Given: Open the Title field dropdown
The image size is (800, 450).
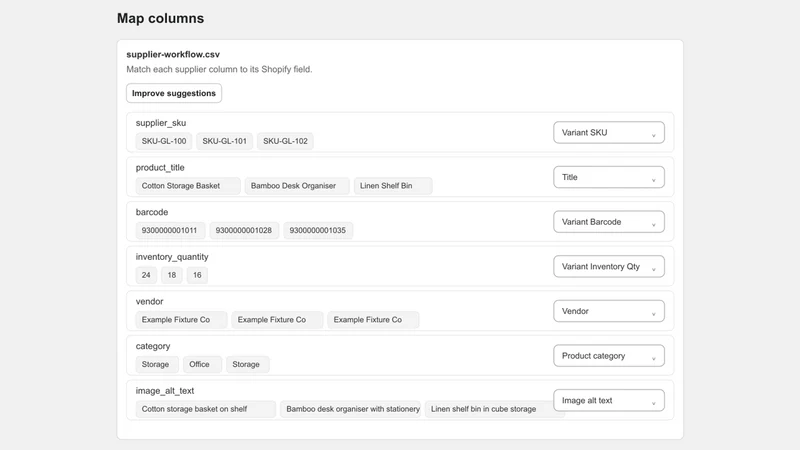Looking at the screenshot, I should (x=609, y=177).
